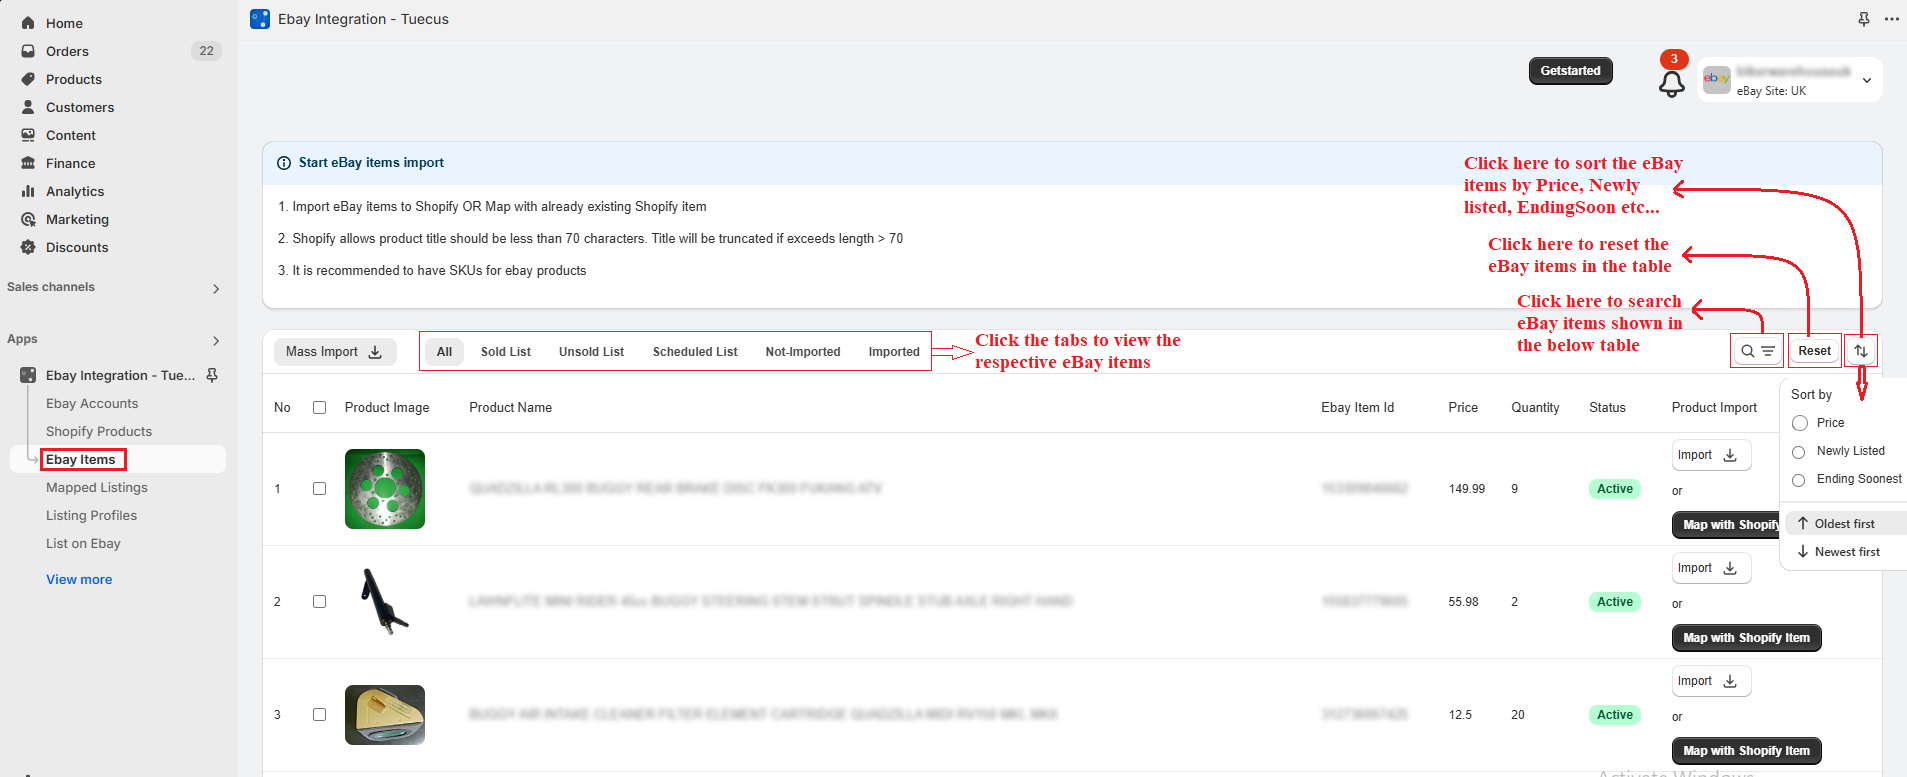Select all rows with header checkbox
The height and width of the screenshot is (777, 1907).
[x=320, y=407]
